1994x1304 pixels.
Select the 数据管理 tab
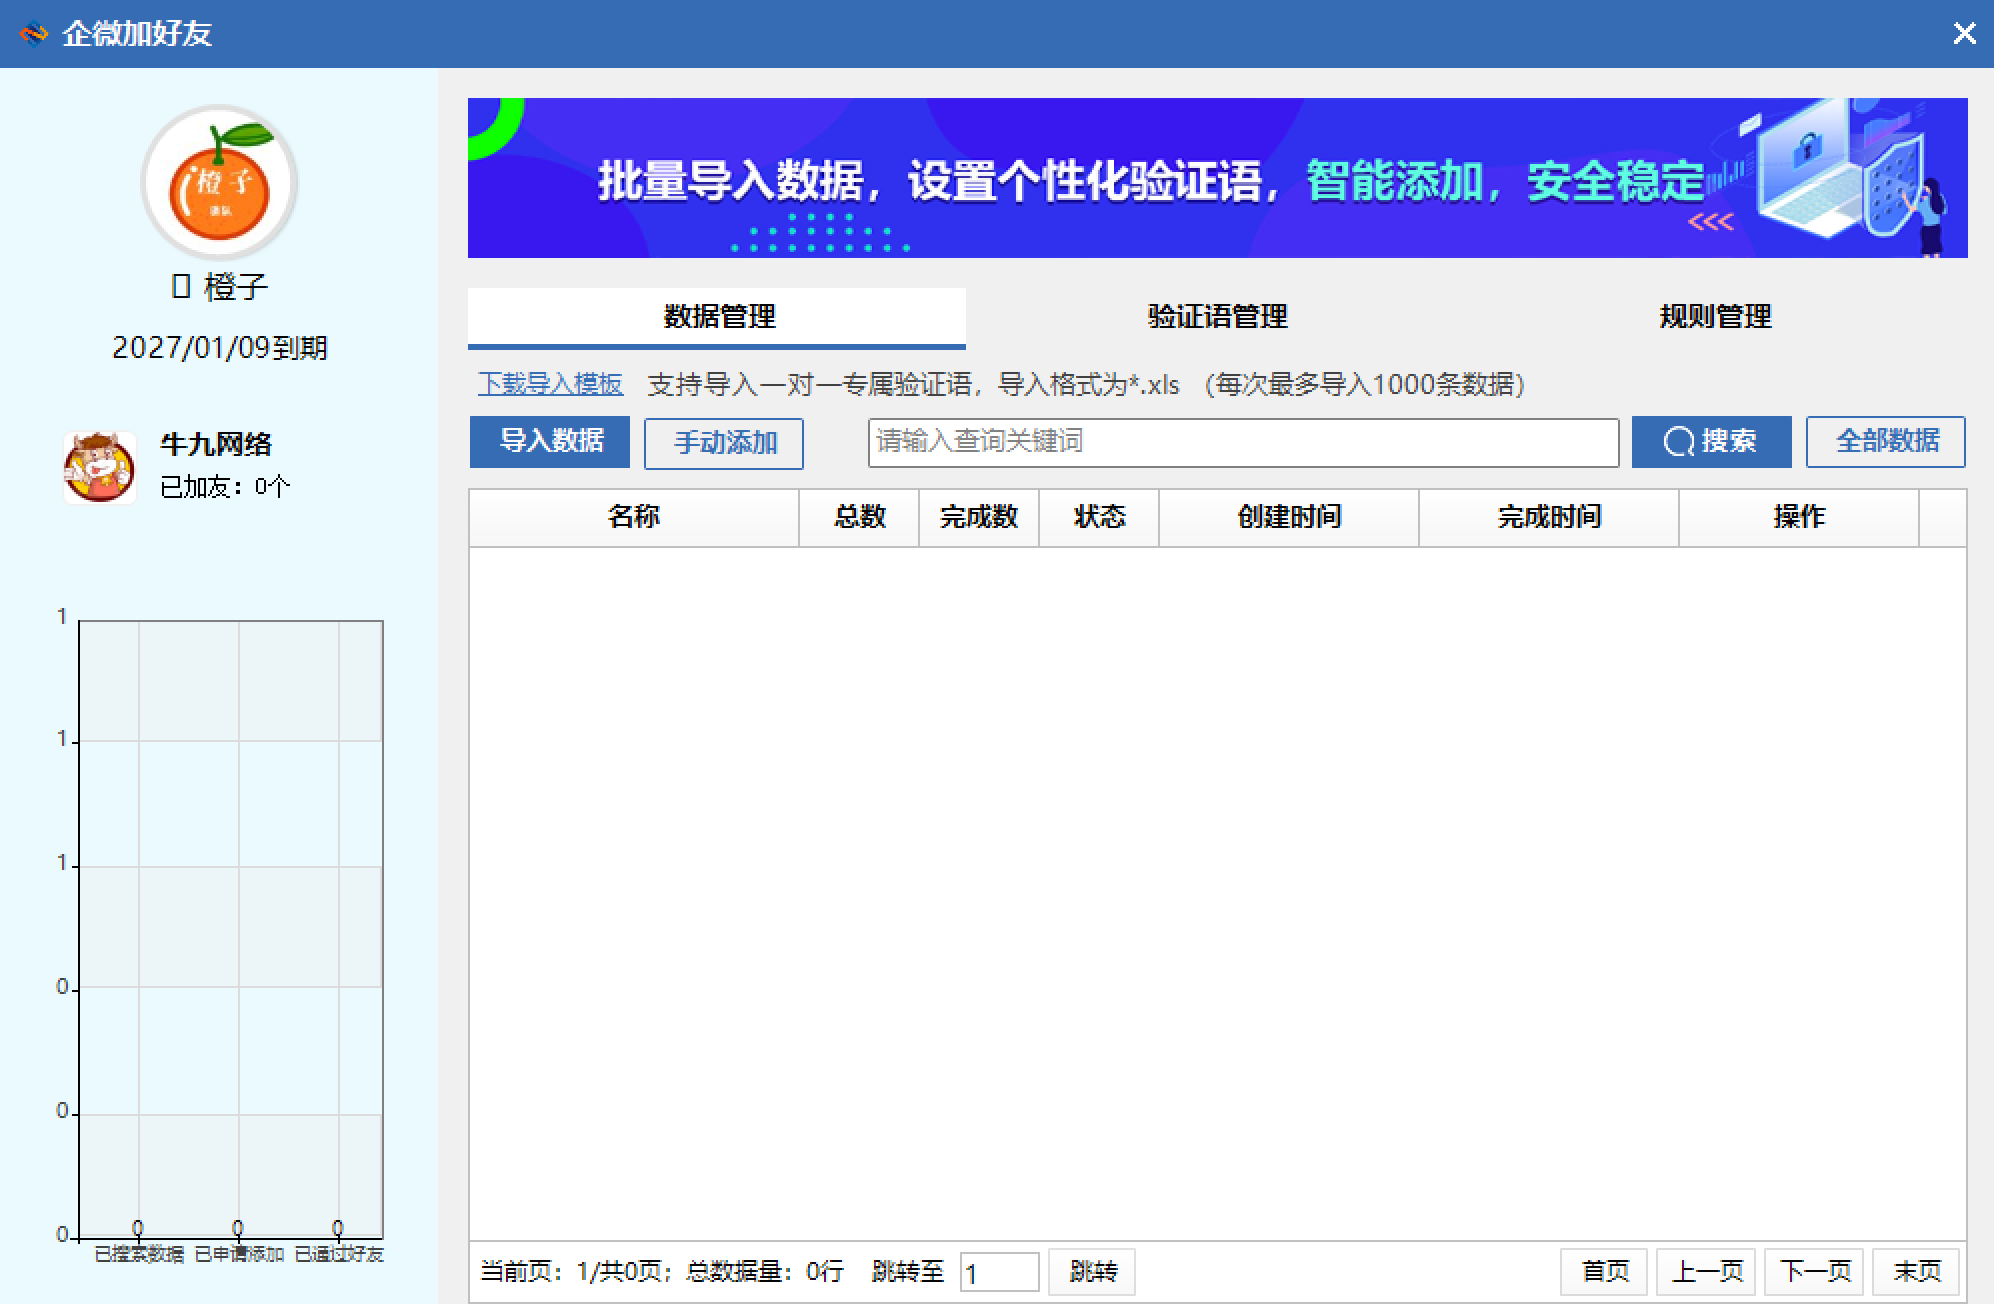click(x=718, y=317)
